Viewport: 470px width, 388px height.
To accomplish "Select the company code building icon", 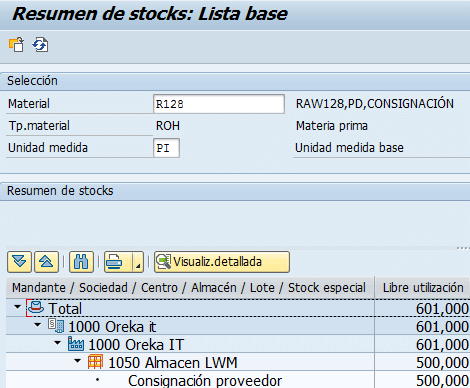I will tap(56, 326).
